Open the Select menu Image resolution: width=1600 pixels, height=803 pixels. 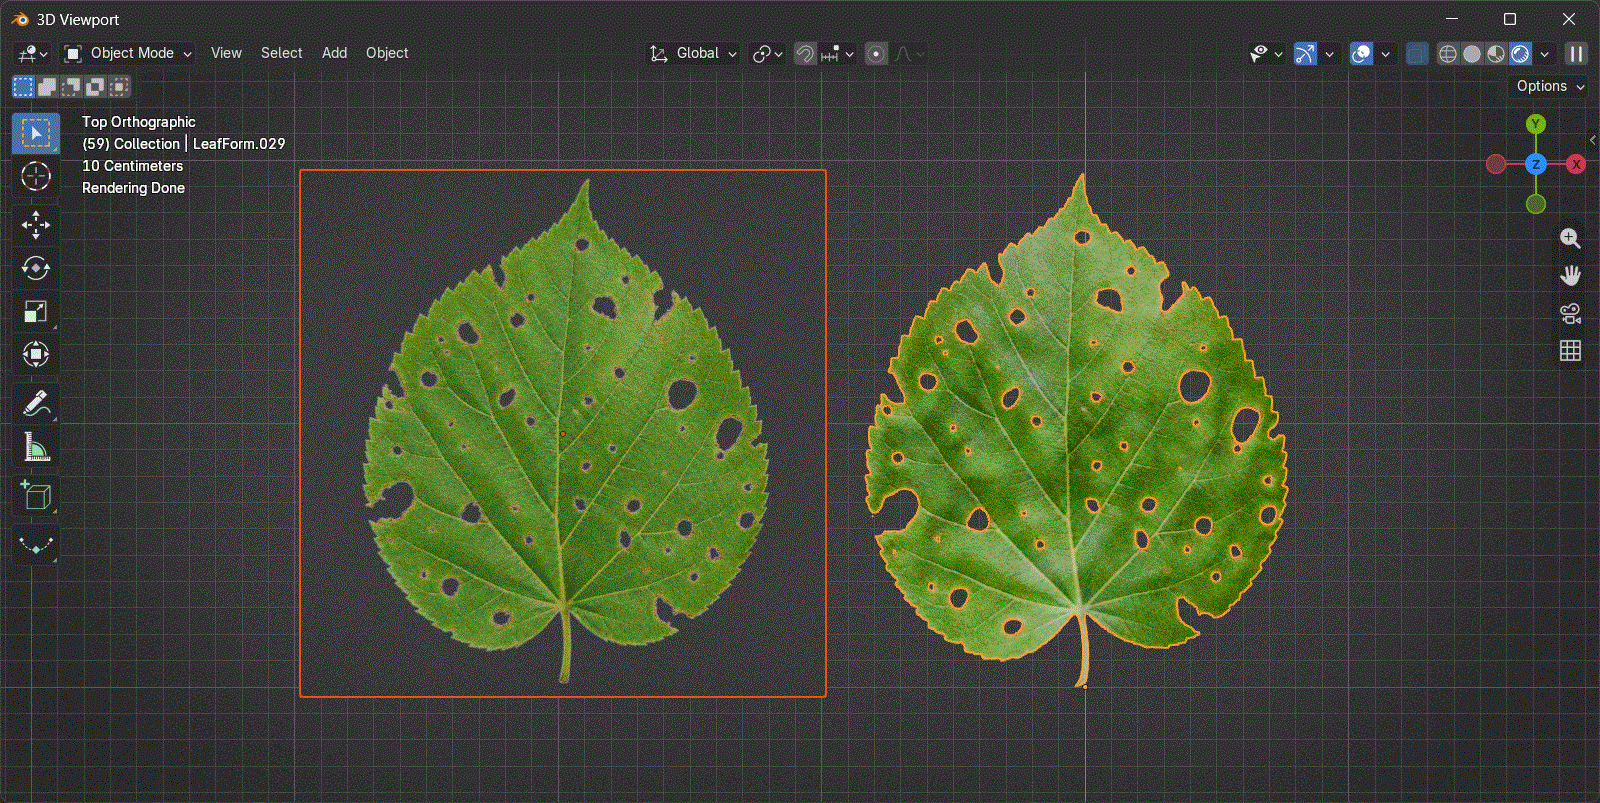coord(281,54)
